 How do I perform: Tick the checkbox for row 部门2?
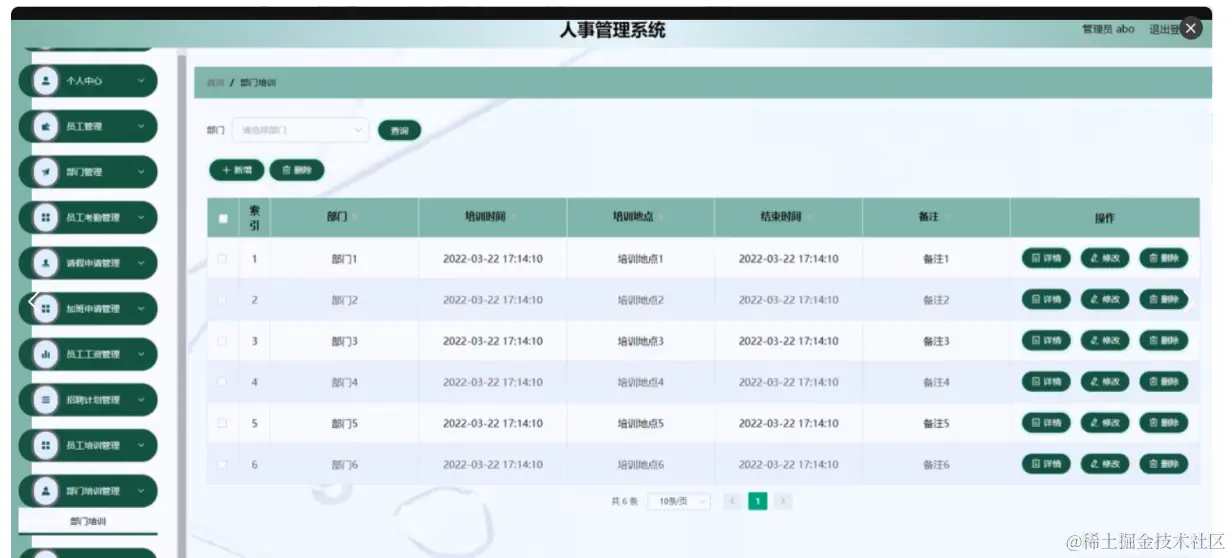click(x=222, y=300)
